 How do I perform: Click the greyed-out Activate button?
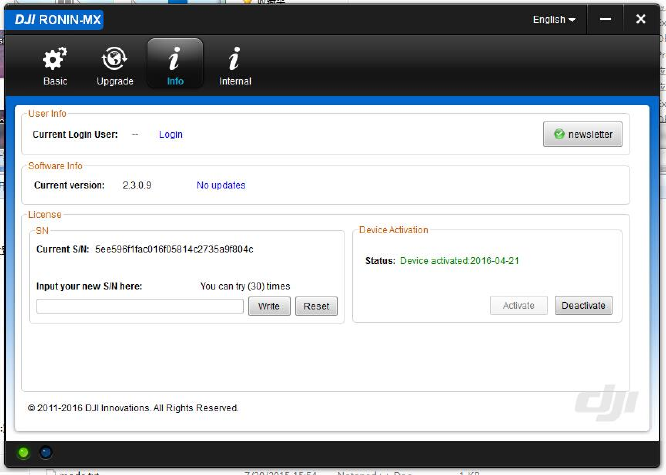[519, 305]
